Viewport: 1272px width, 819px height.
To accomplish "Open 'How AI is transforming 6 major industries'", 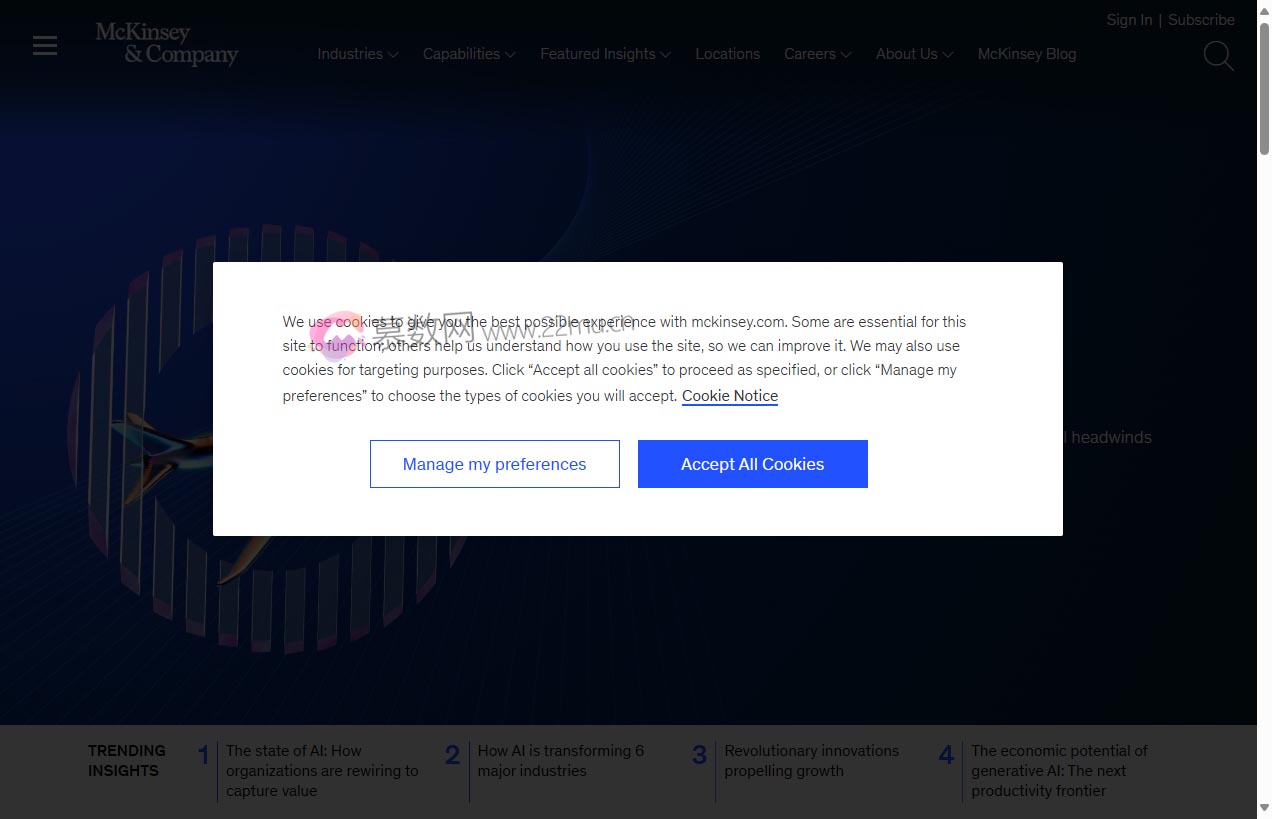I will click(560, 761).
